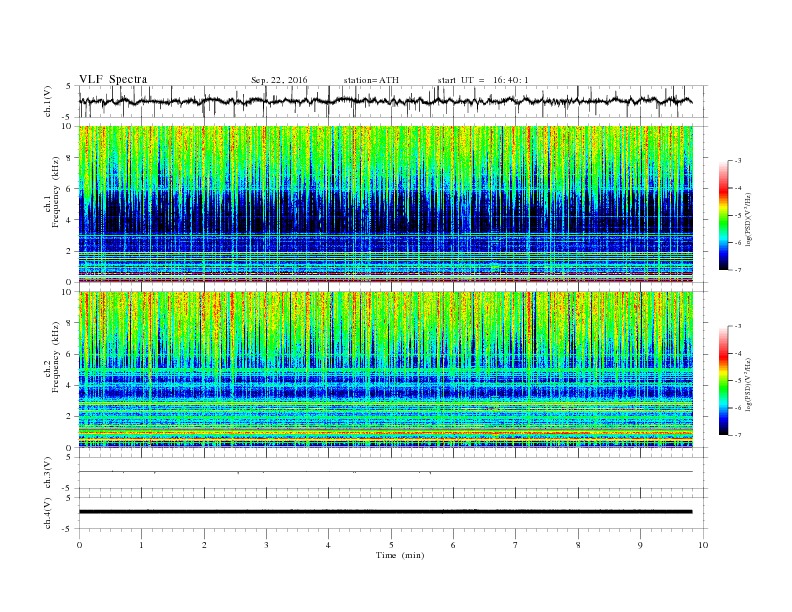Click the time axis tick label "8"
Viewport: 792px width, 612px height.
[x=578, y=545]
